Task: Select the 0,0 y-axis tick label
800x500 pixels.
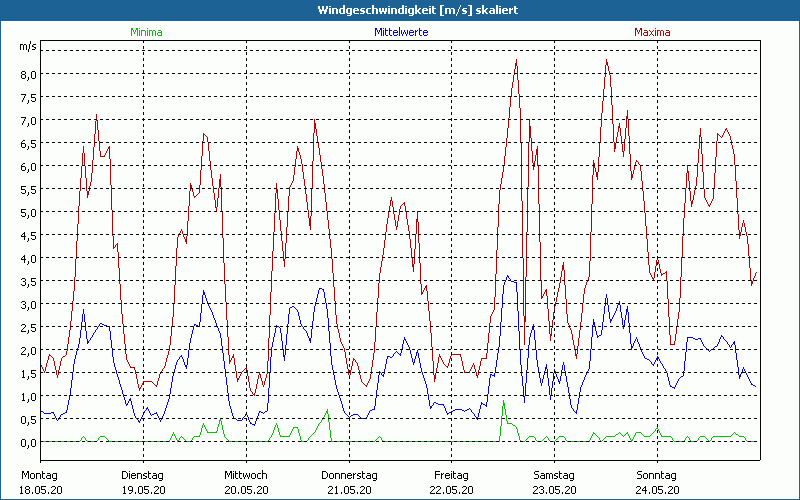Action: coord(27,442)
